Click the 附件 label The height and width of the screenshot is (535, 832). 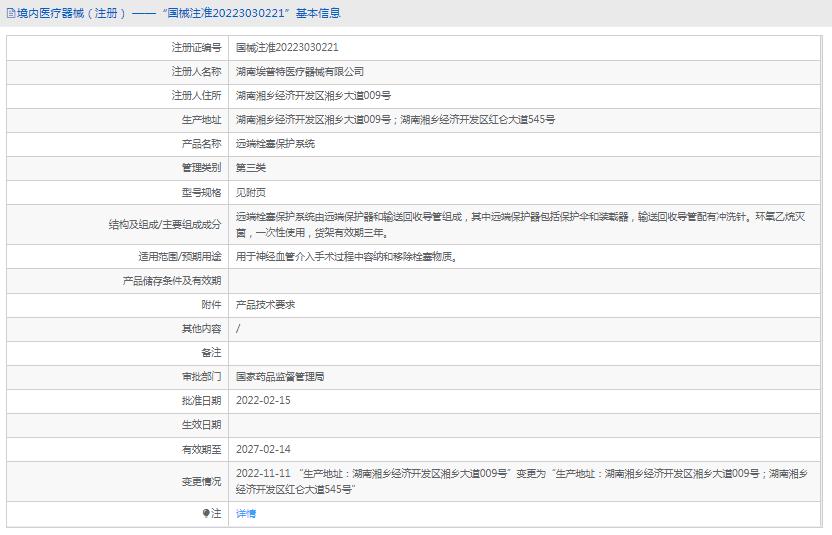pos(211,305)
